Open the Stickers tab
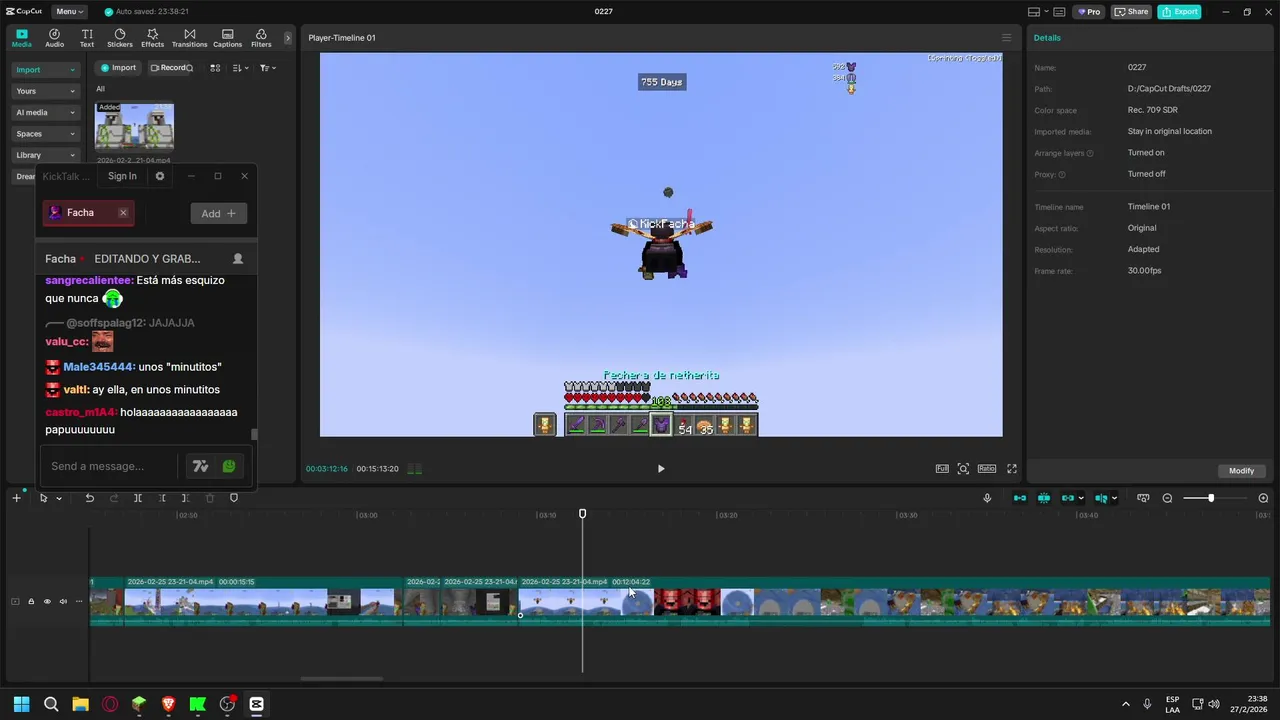The height and width of the screenshot is (720, 1280). [120, 38]
